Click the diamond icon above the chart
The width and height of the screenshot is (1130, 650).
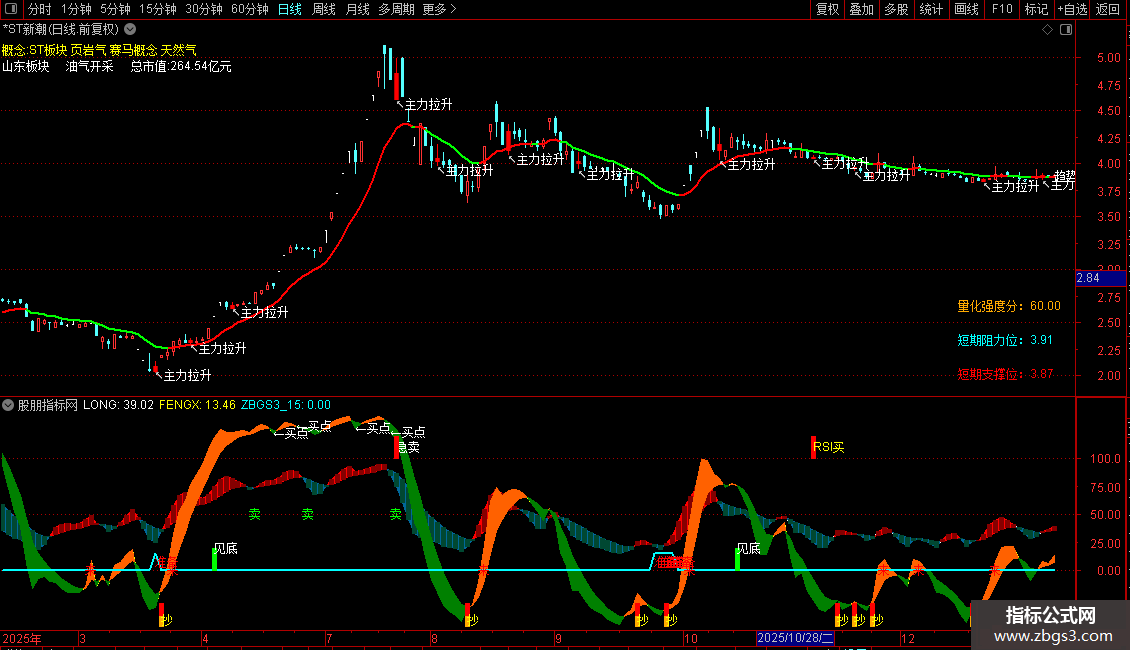point(1048,30)
